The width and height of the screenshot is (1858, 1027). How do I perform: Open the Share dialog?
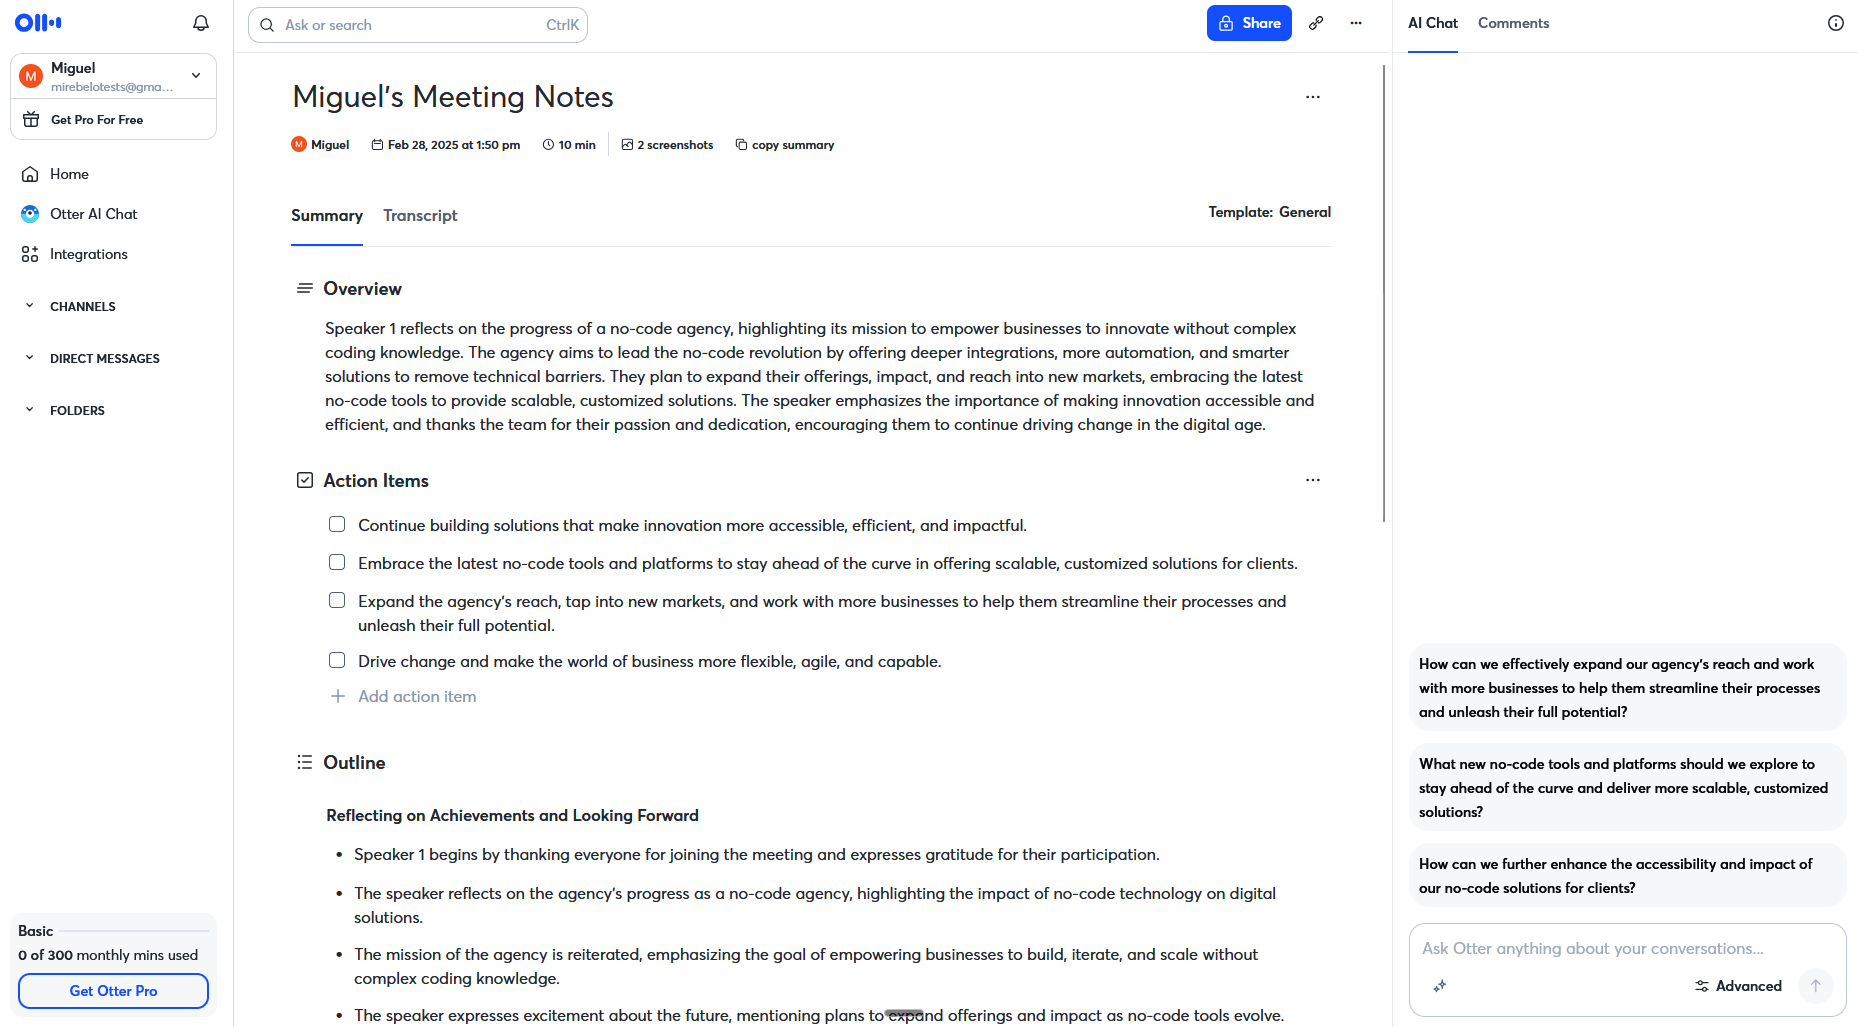coord(1248,22)
